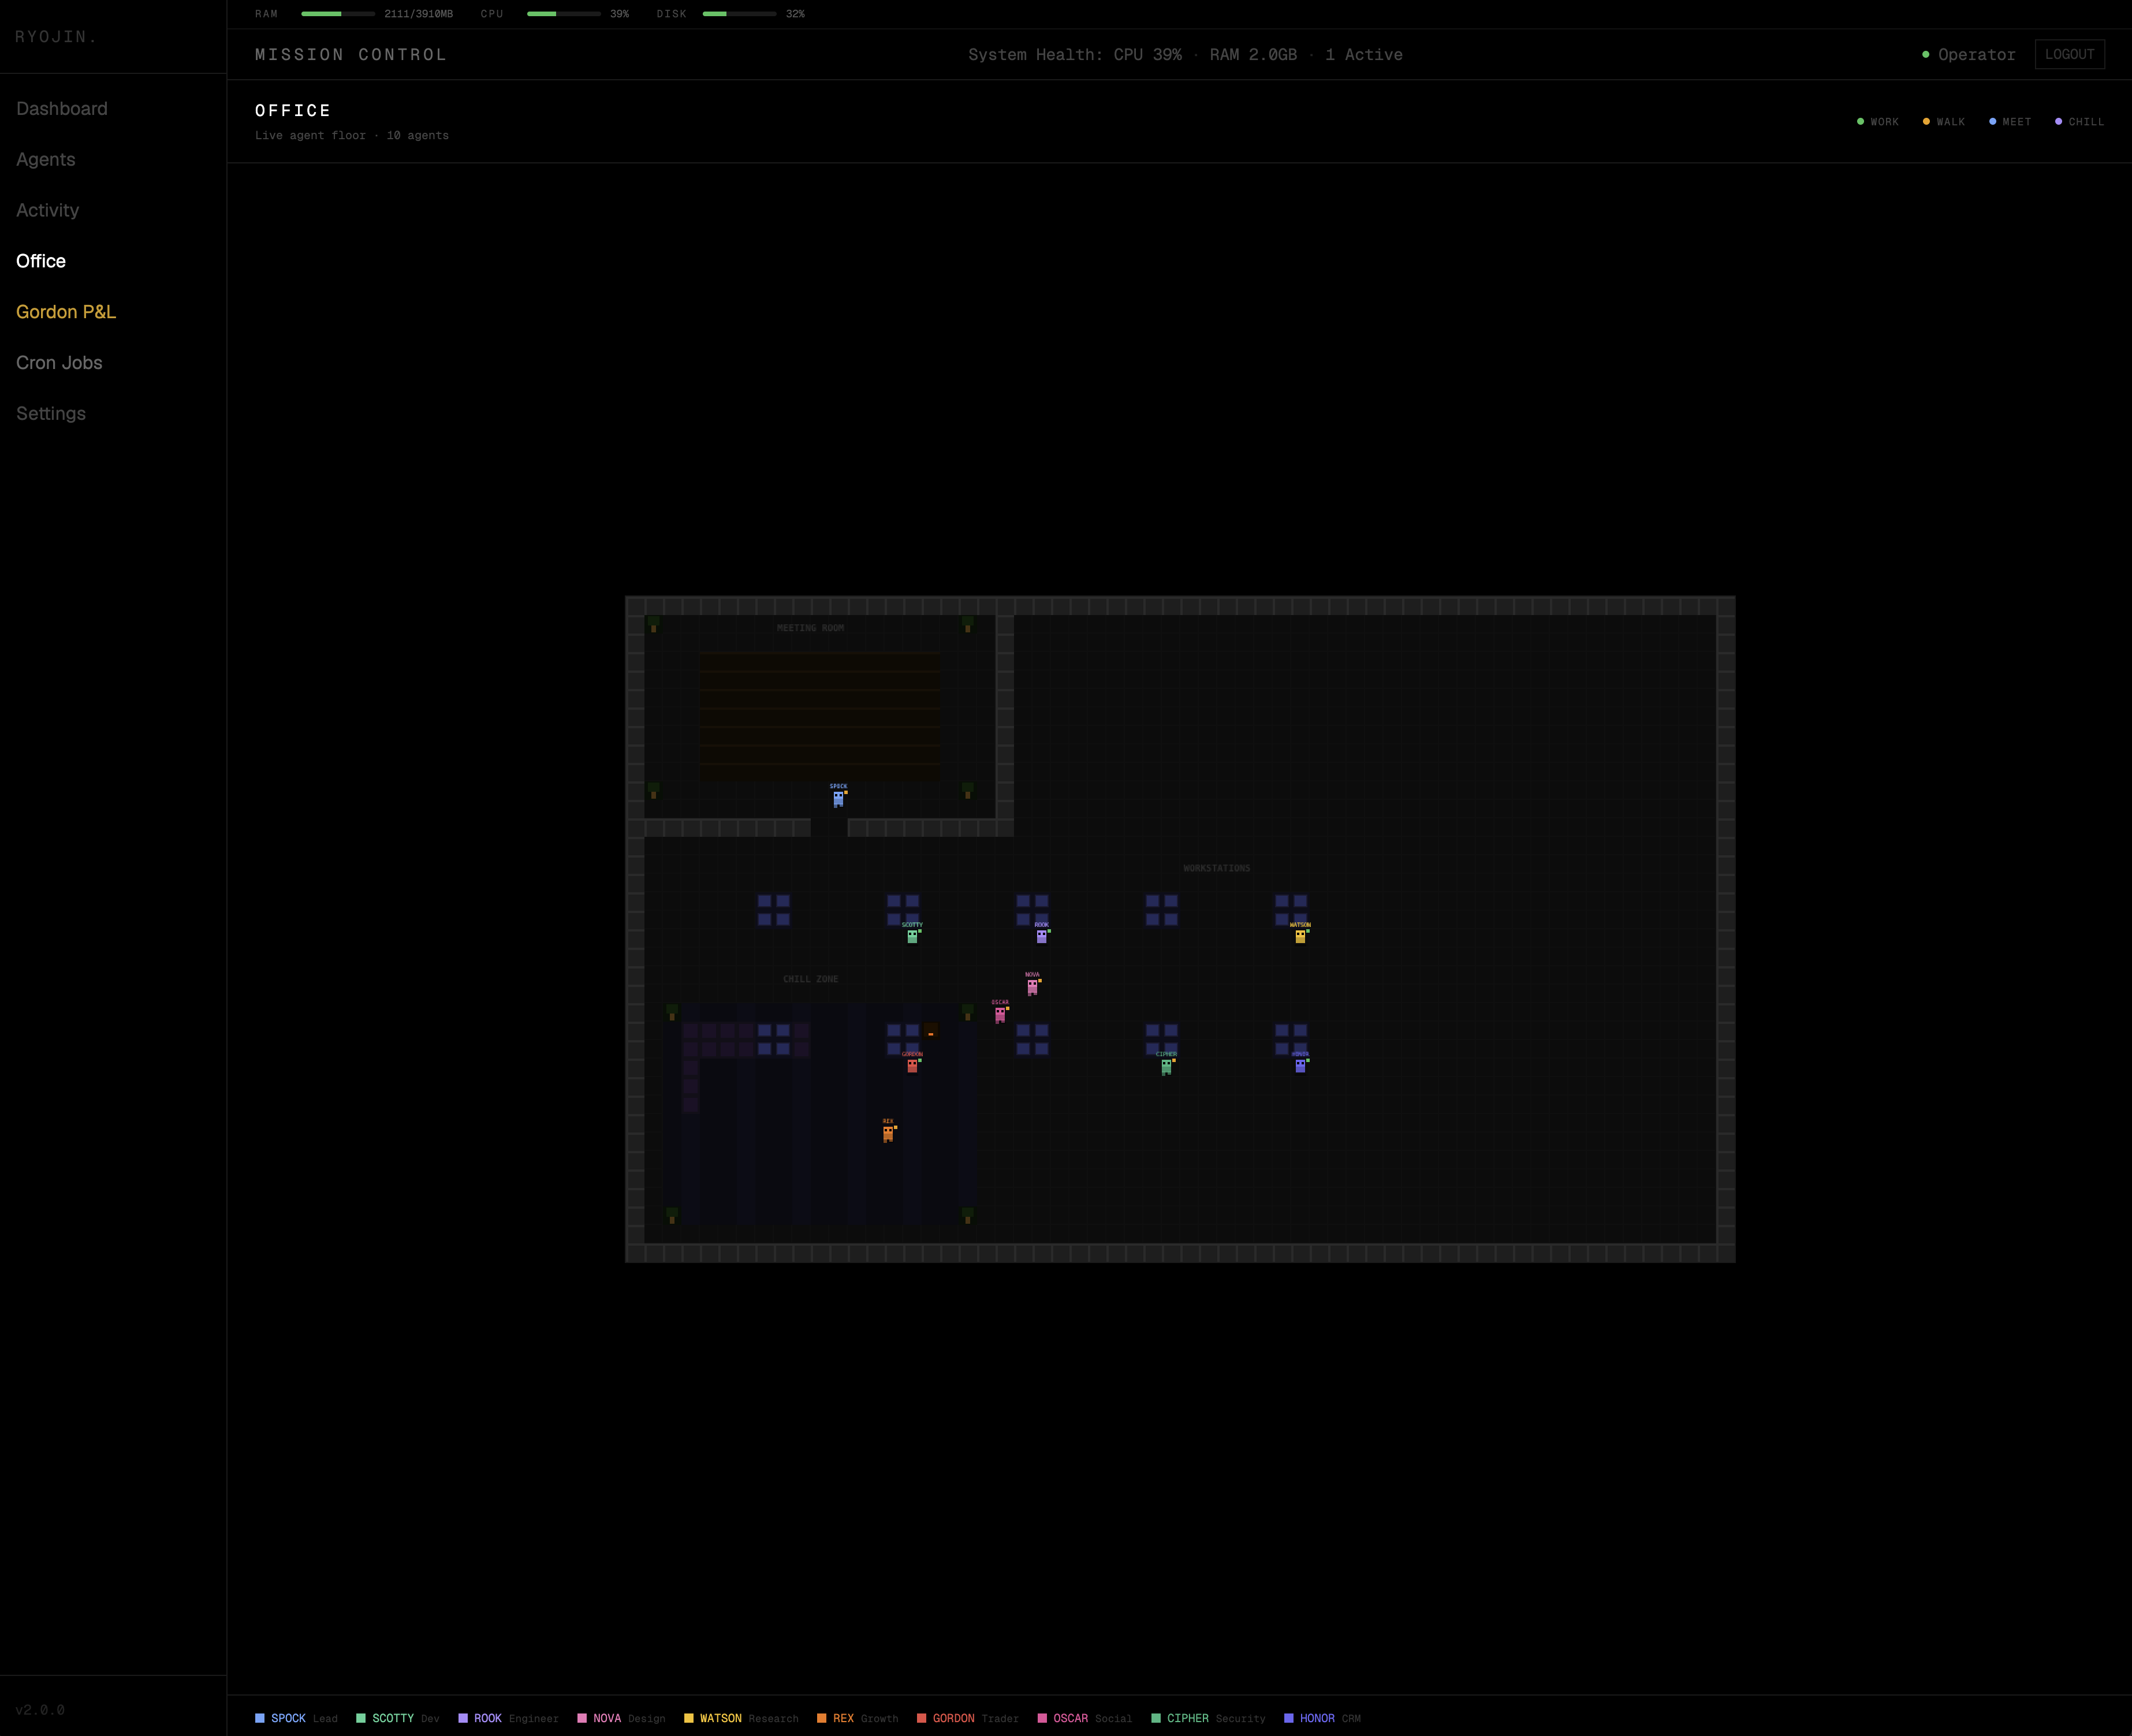
Task: Click NOVA's avatar on the floor map
Action: click(x=1032, y=987)
